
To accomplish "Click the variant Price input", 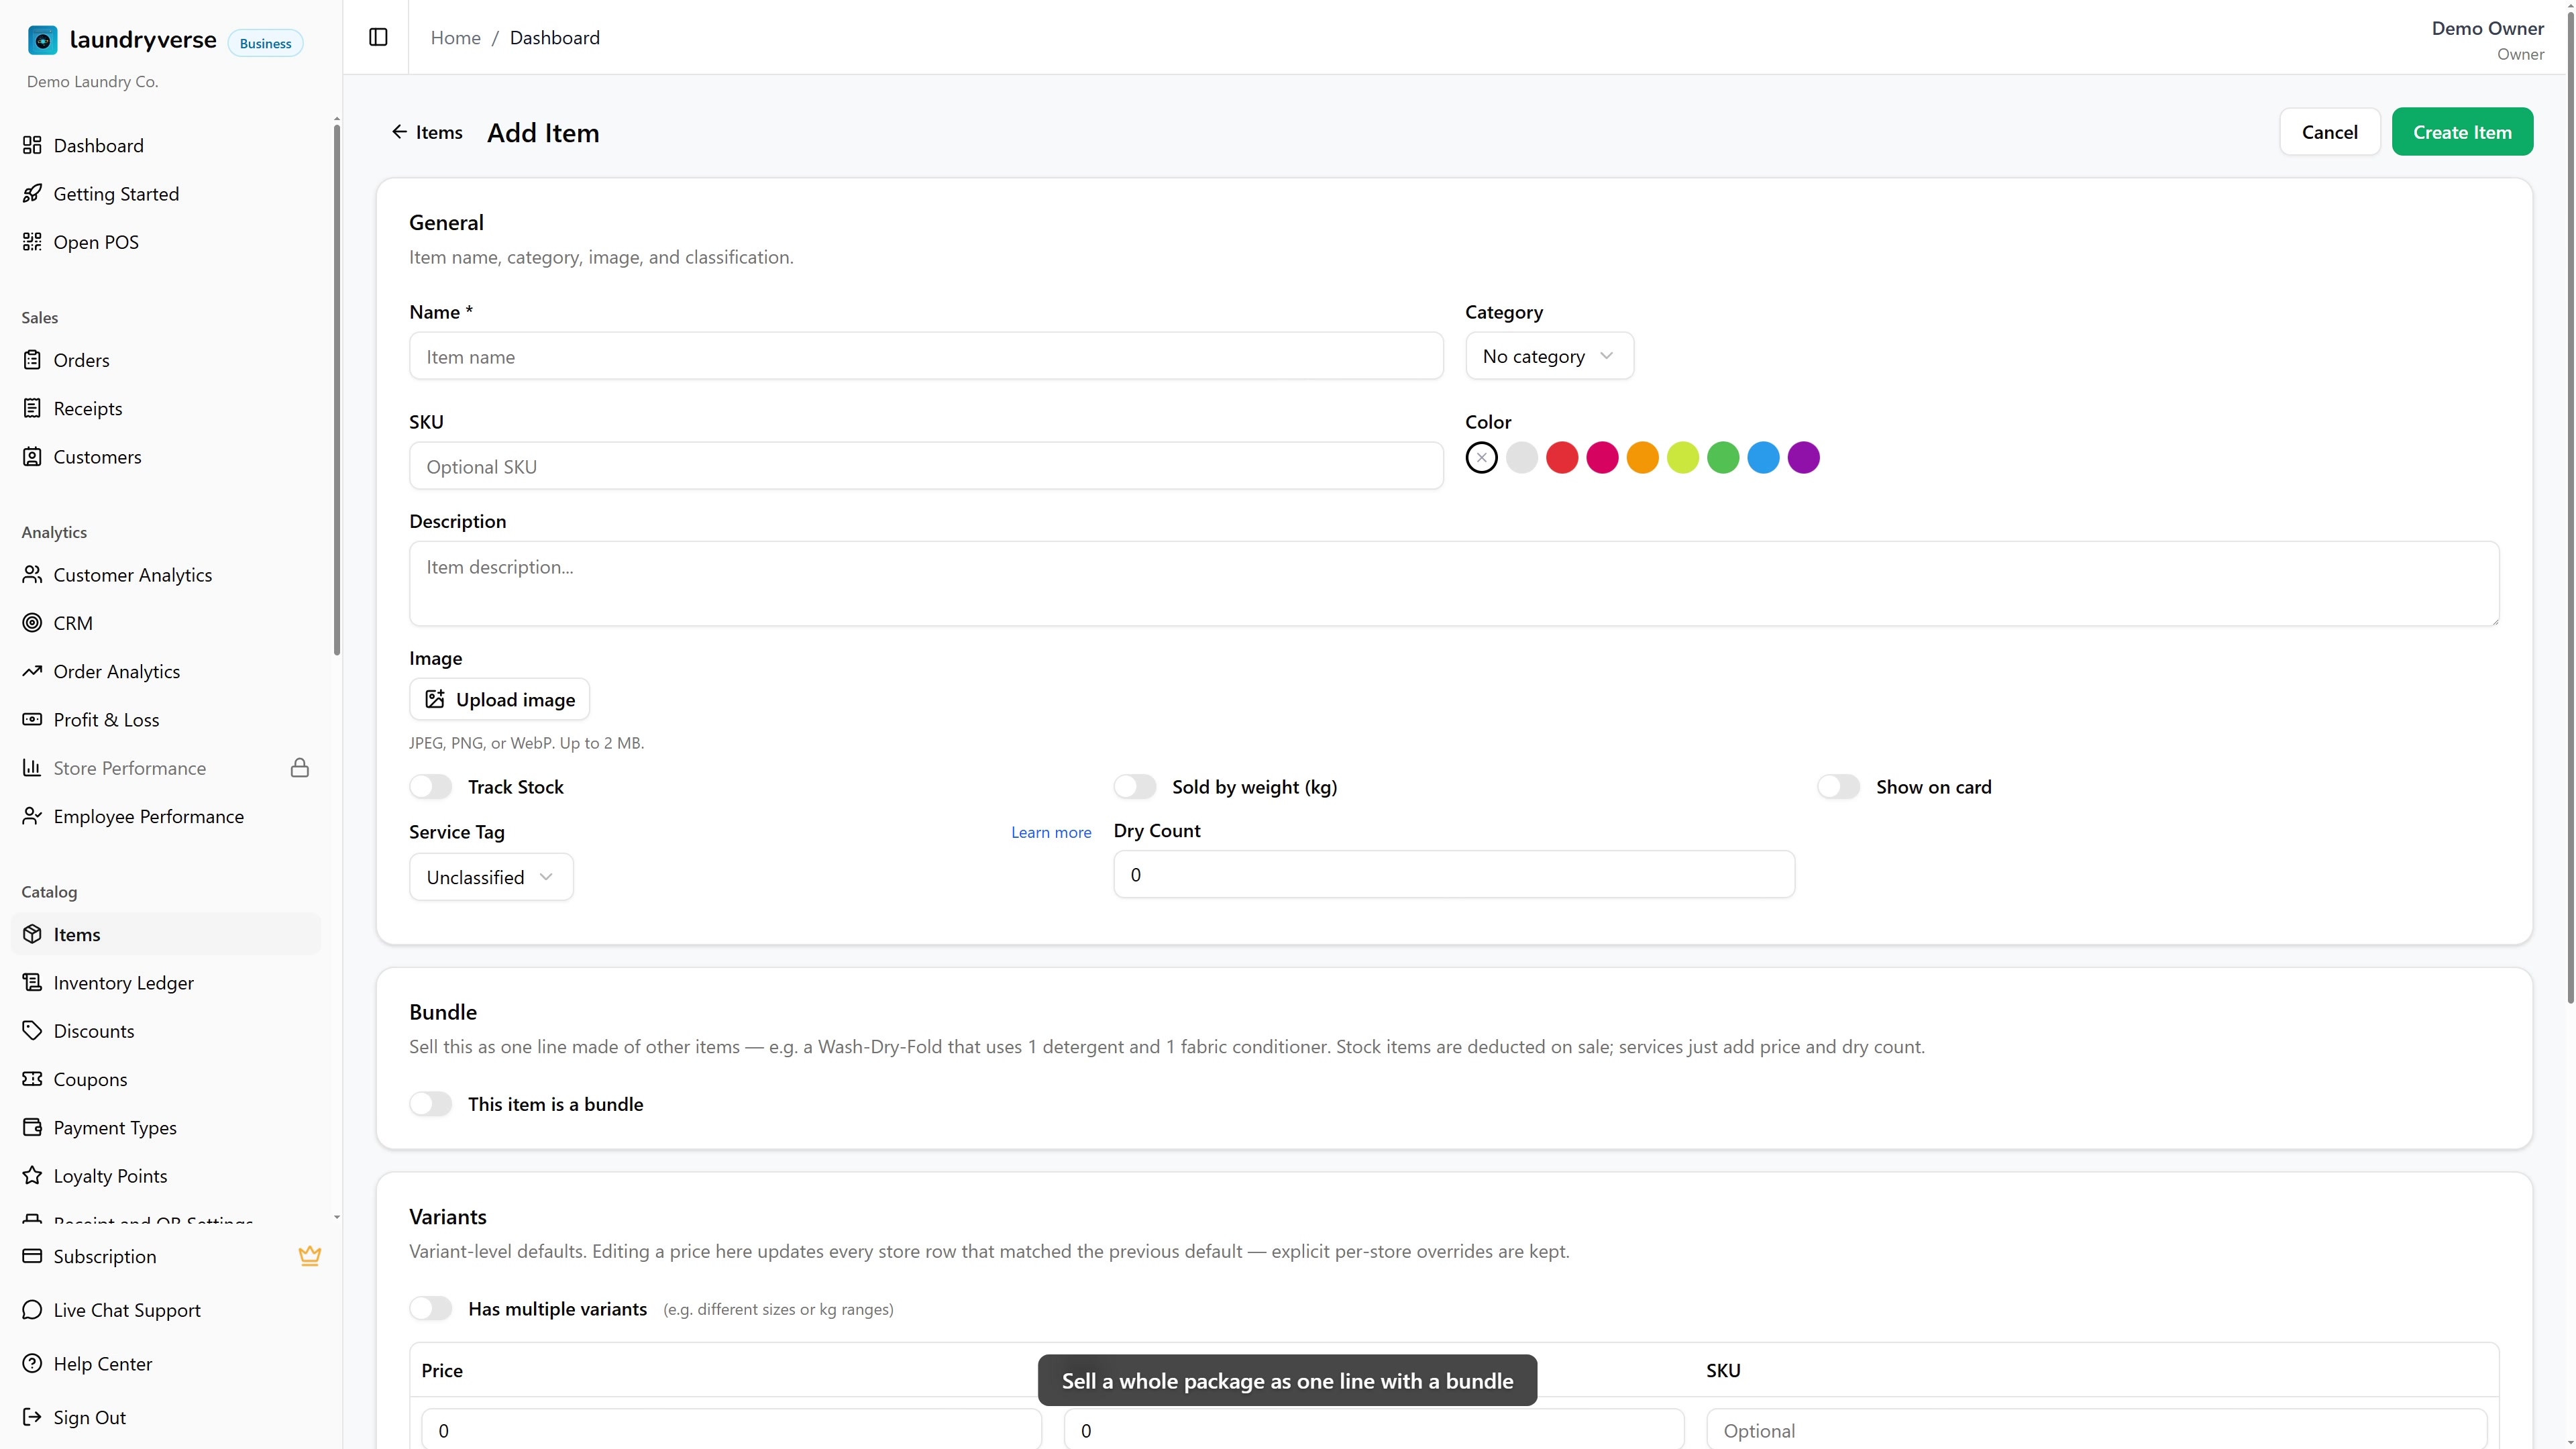I will 731,1429.
